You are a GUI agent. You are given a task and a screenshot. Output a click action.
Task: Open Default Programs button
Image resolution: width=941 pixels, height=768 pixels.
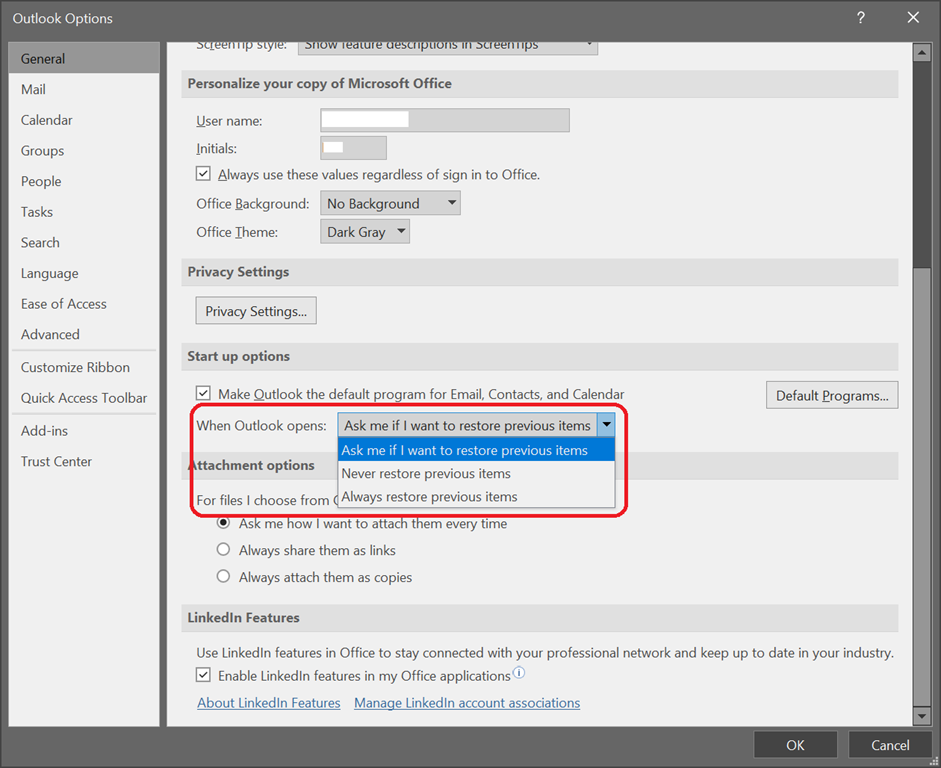point(832,395)
